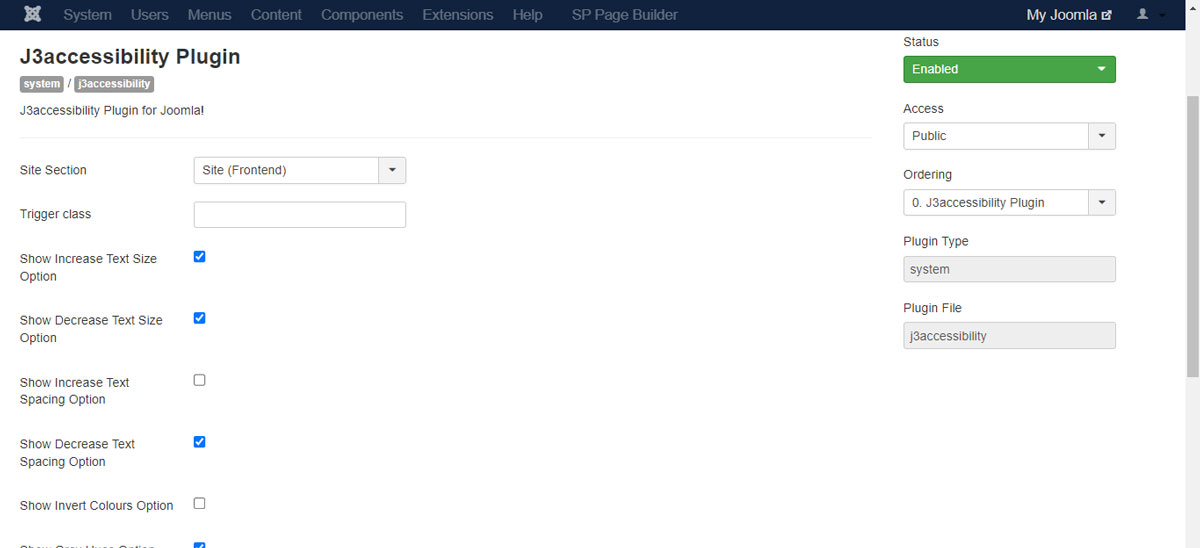
Task: Open the Status Enabled dropdown
Action: click(x=1009, y=69)
